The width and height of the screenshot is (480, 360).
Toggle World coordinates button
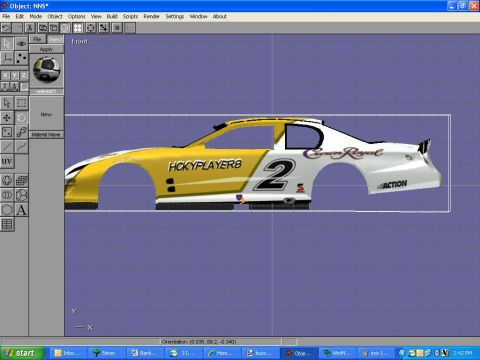click(5, 87)
